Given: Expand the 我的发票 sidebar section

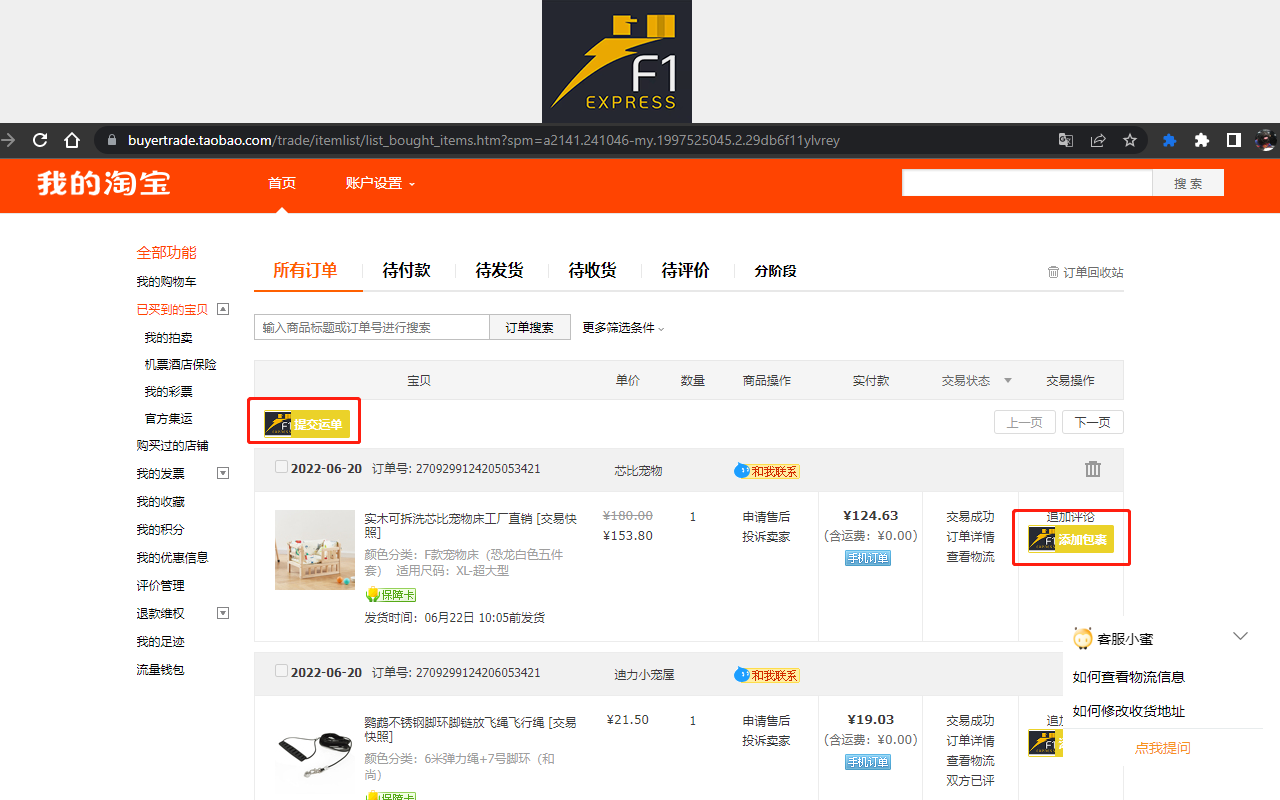Looking at the screenshot, I should point(223,473).
